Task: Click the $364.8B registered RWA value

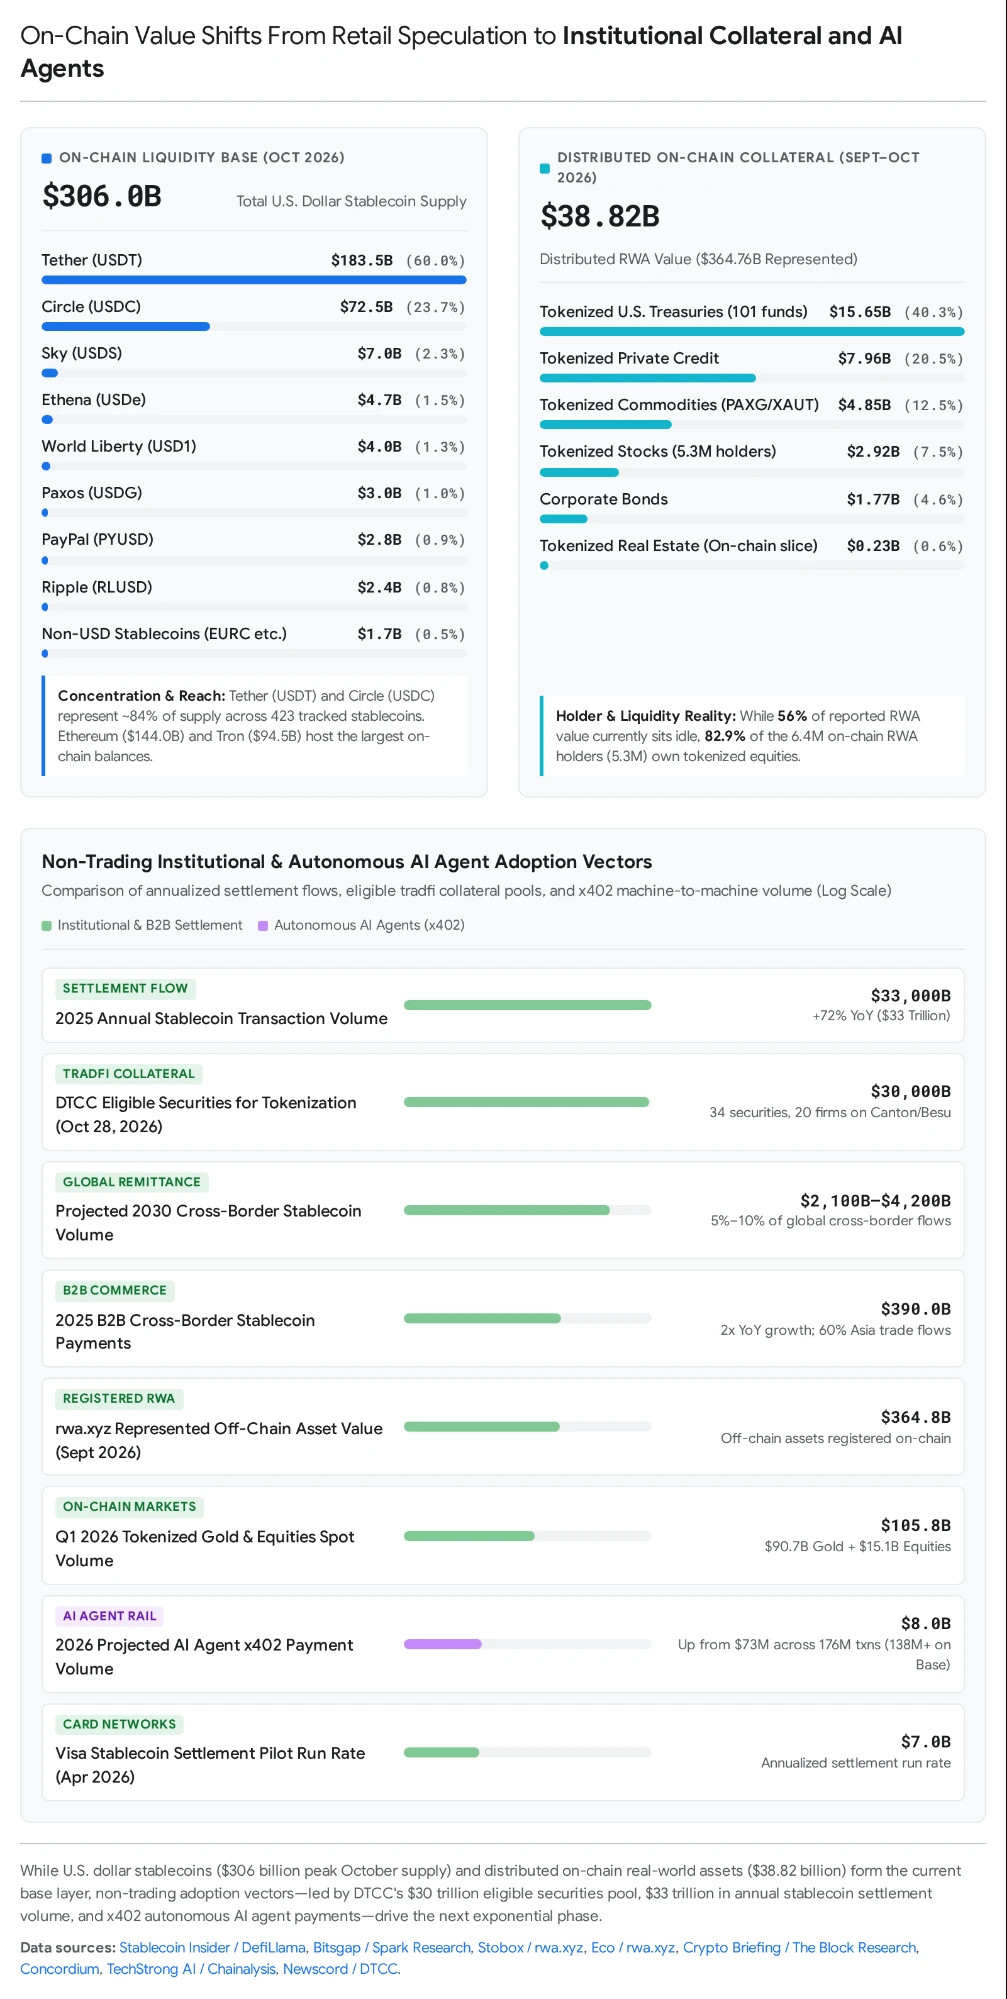Action: [916, 1418]
